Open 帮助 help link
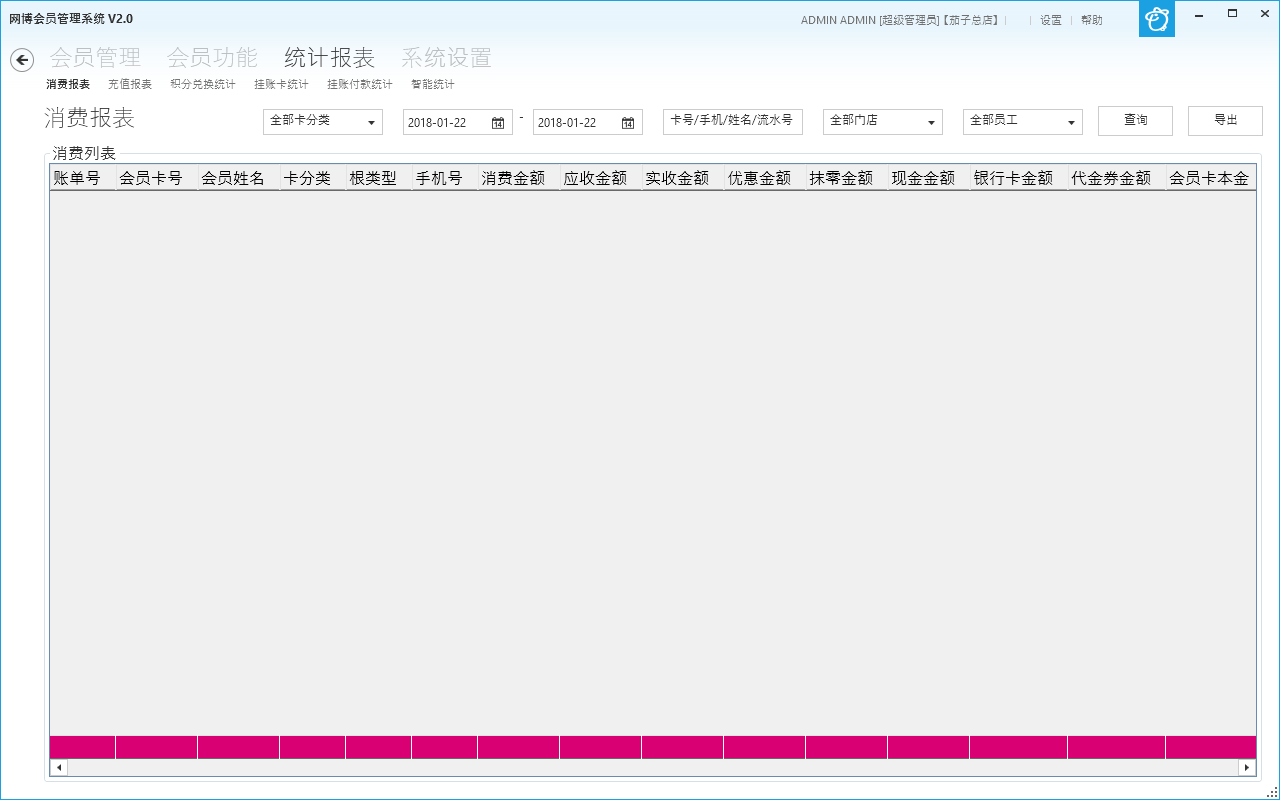This screenshot has width=1280, height=800. [1092, 20]
